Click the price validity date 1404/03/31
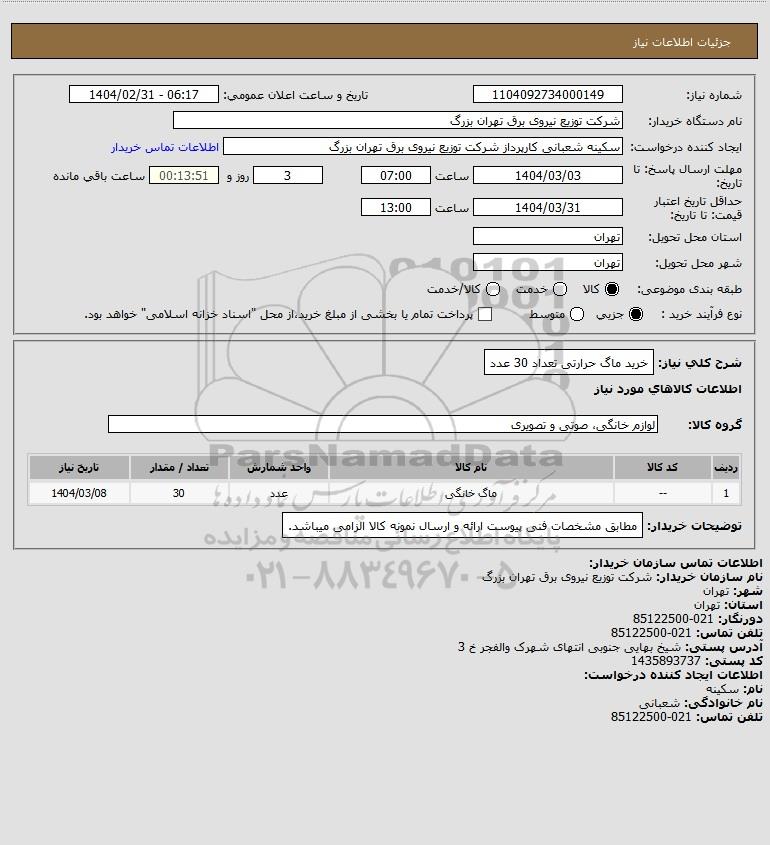The height and width of the screenshot is (845, 770). [x=547, y=207]
